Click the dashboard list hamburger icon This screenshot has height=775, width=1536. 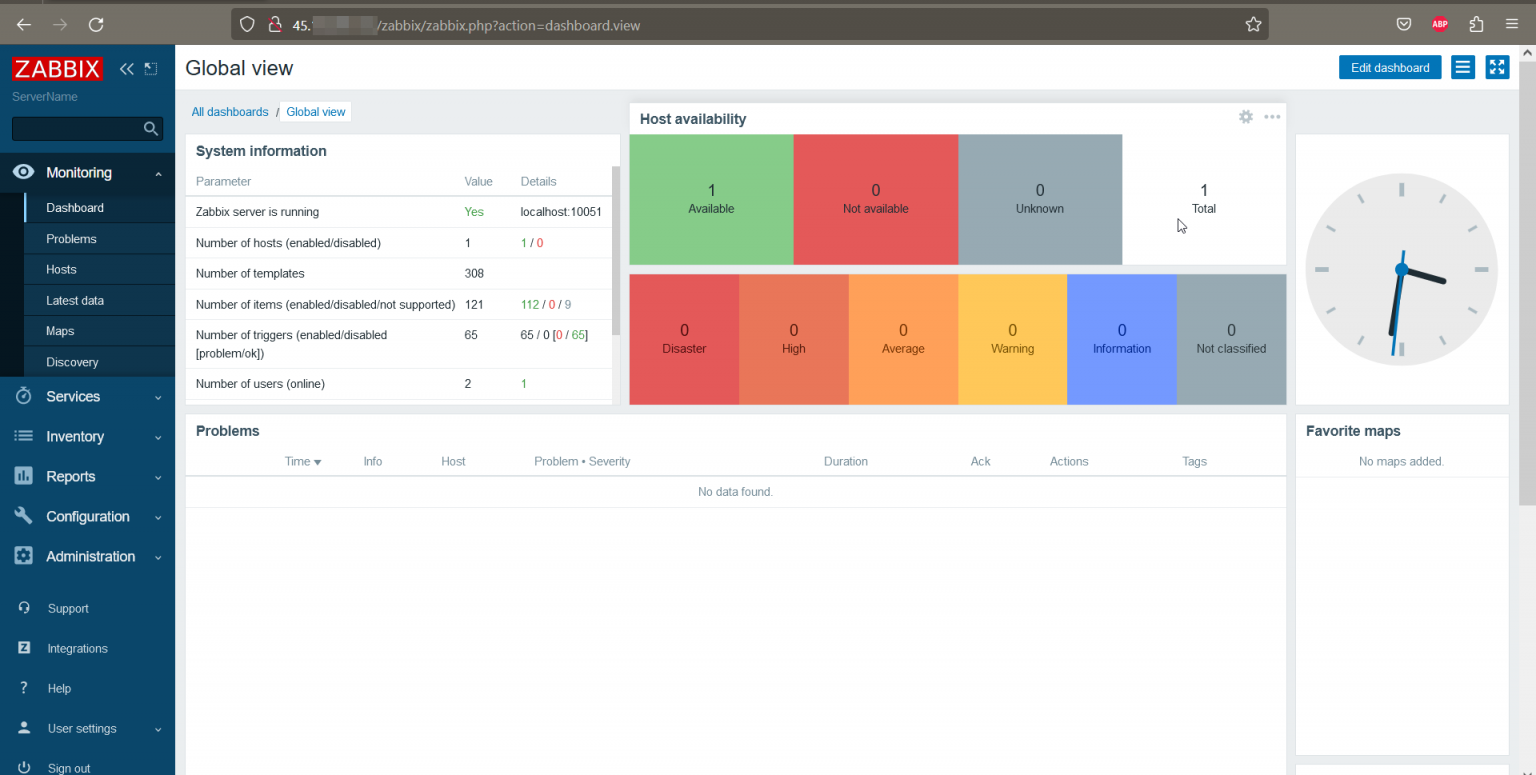coord(1462,67)
